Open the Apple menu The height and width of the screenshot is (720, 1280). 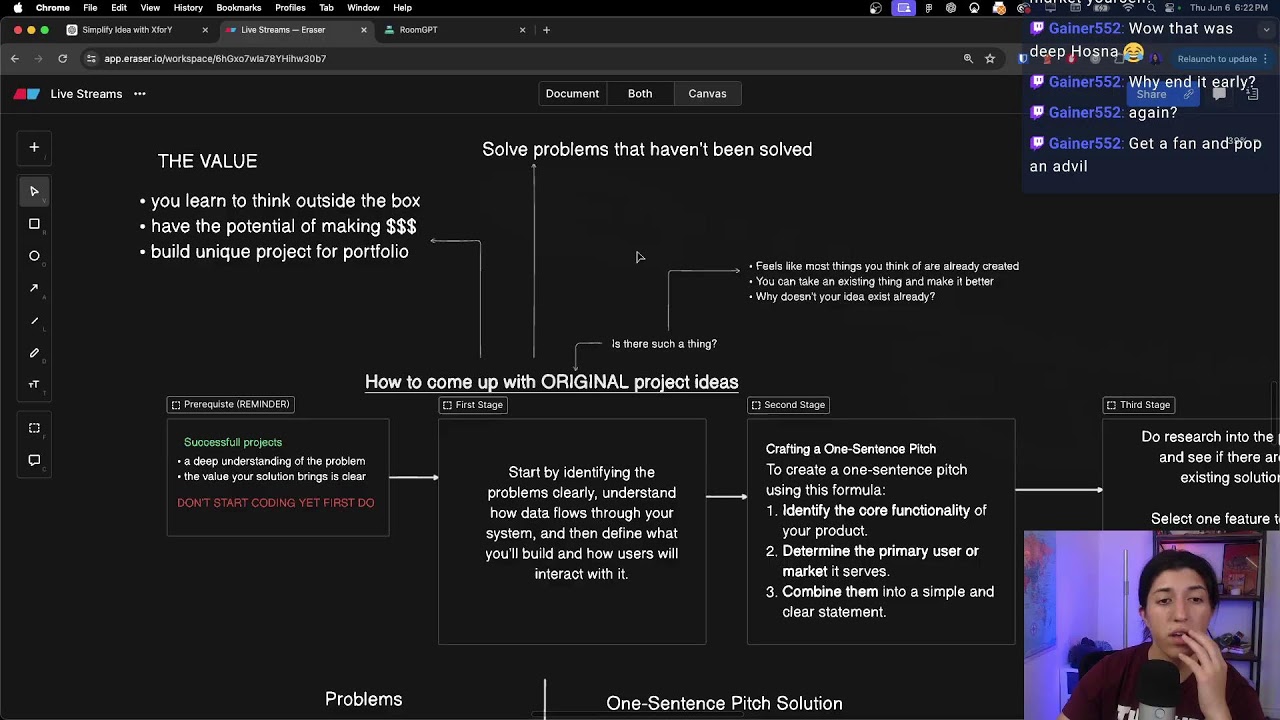[x=17, y=8]
